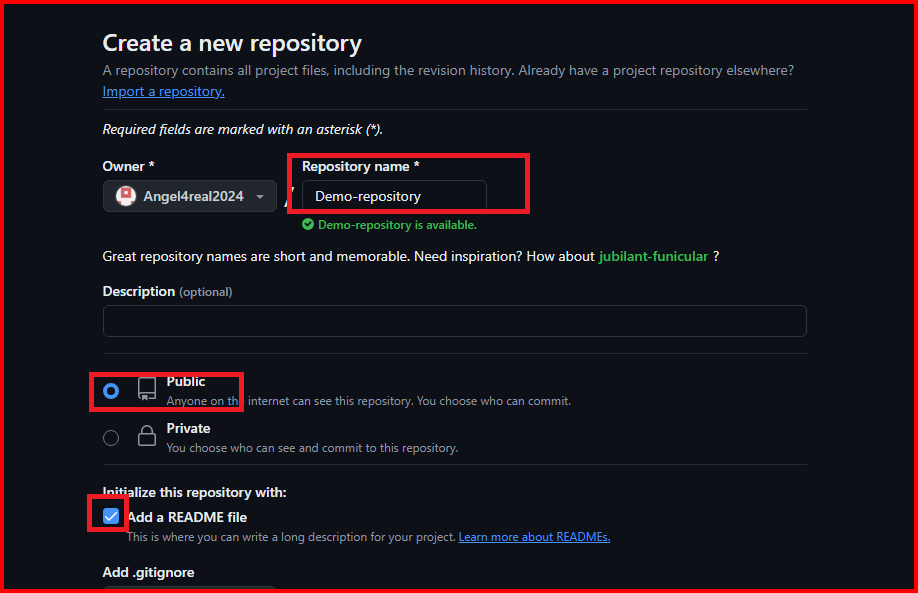The height and width of the screenshot is (593, 918).
Task: Click the Add .gitignore heading
Action: point(148,572)
